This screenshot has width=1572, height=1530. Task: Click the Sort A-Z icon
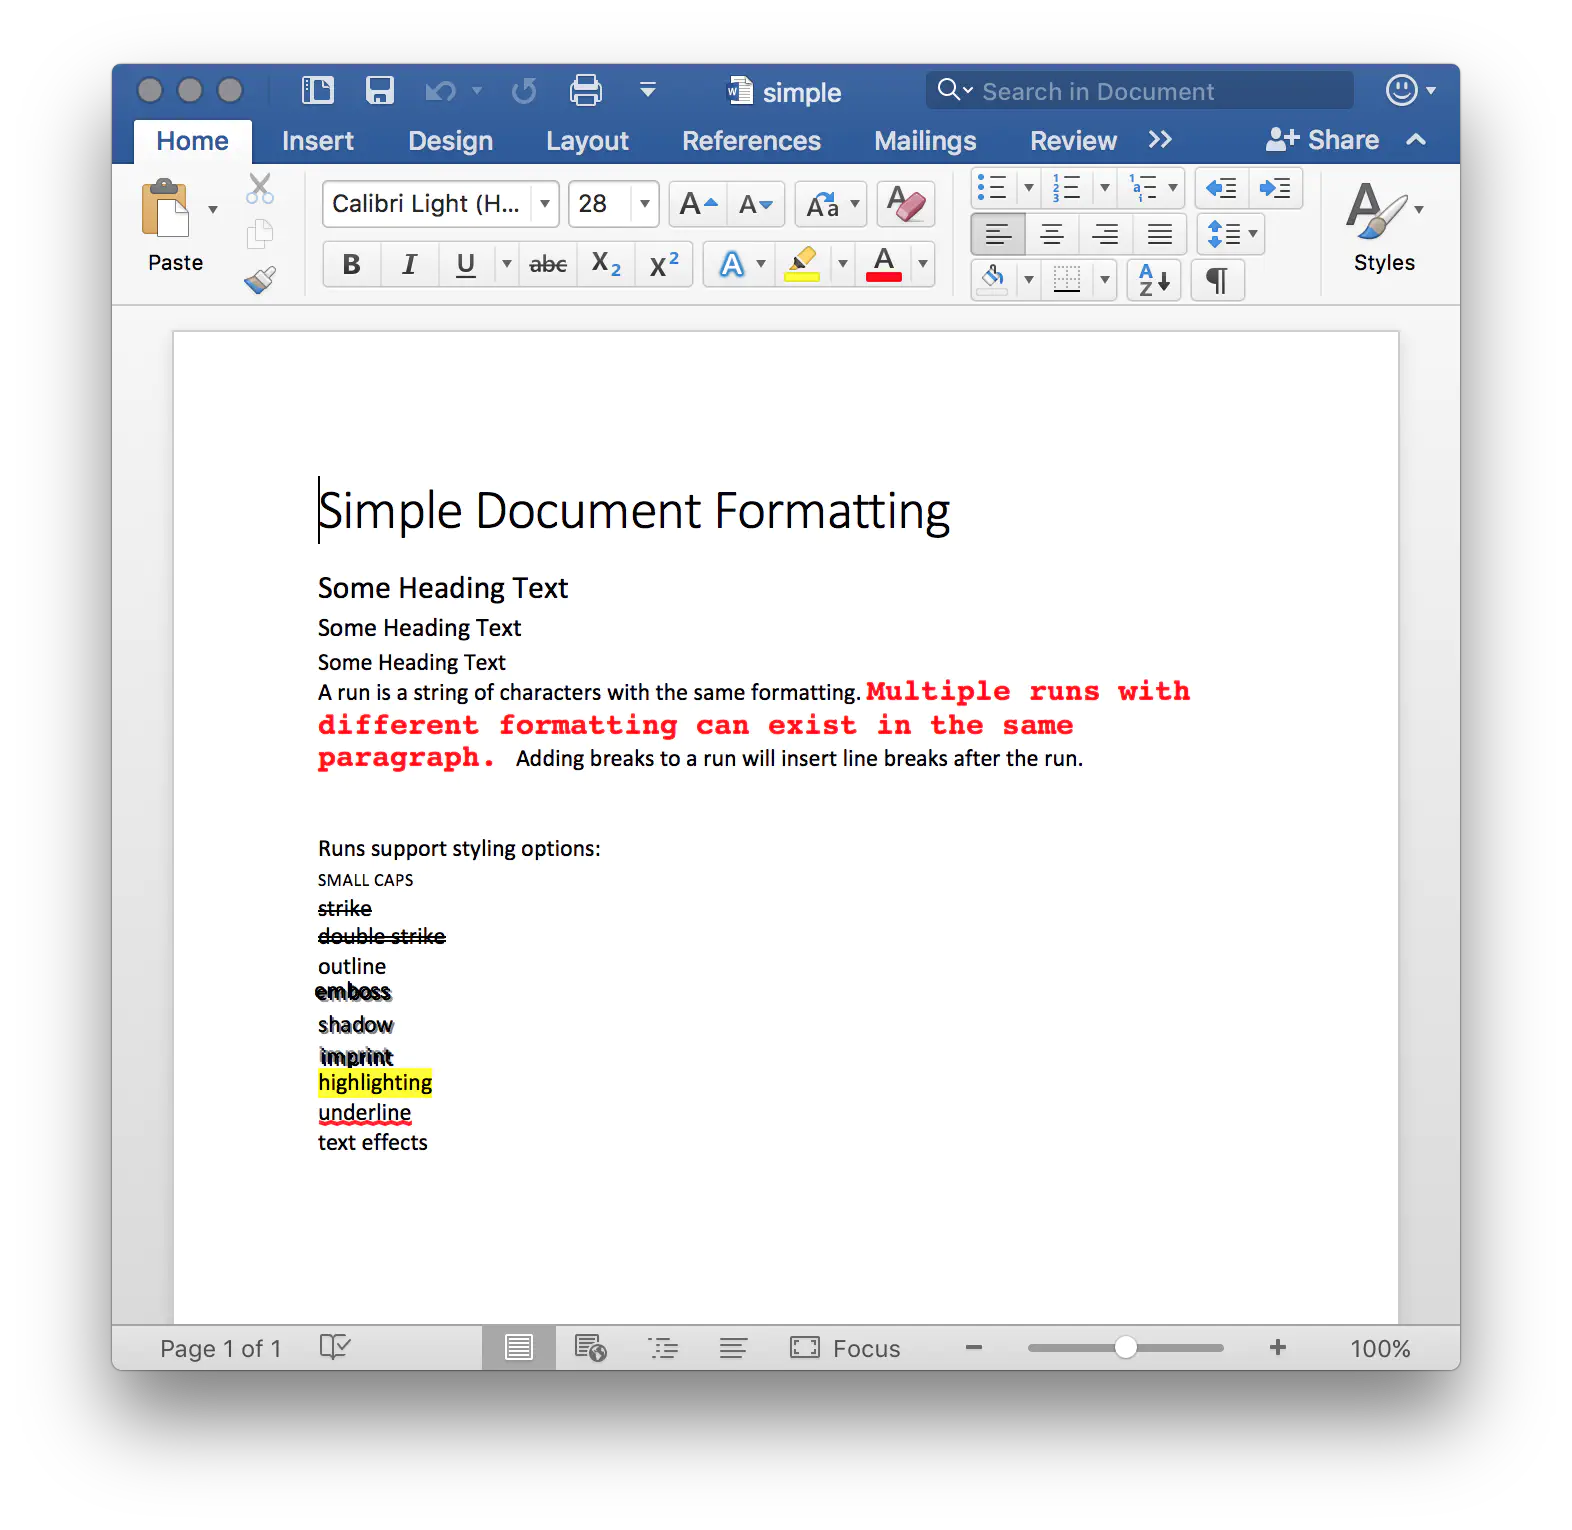tap(1154, 281)
